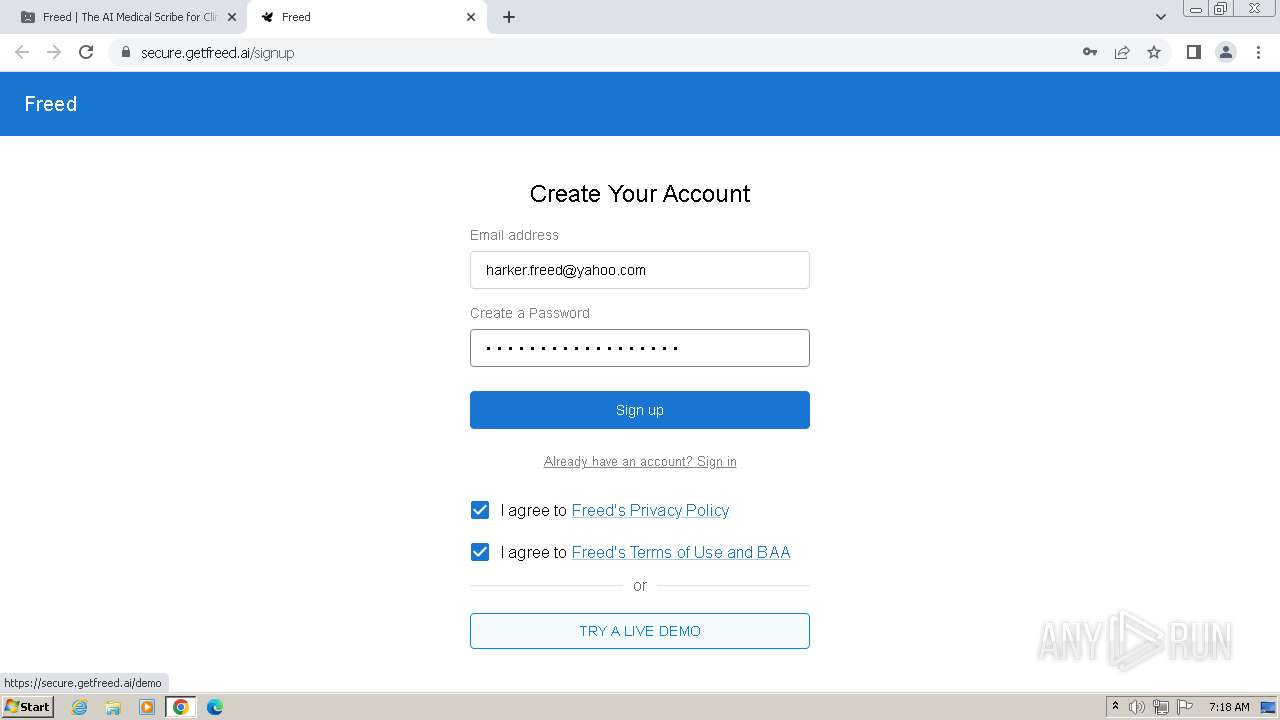Uncheck the Privacy Policy agreement checkbox
This screenshot has height=720, width=1280.
pyautogui.click(x=480, y=510)
